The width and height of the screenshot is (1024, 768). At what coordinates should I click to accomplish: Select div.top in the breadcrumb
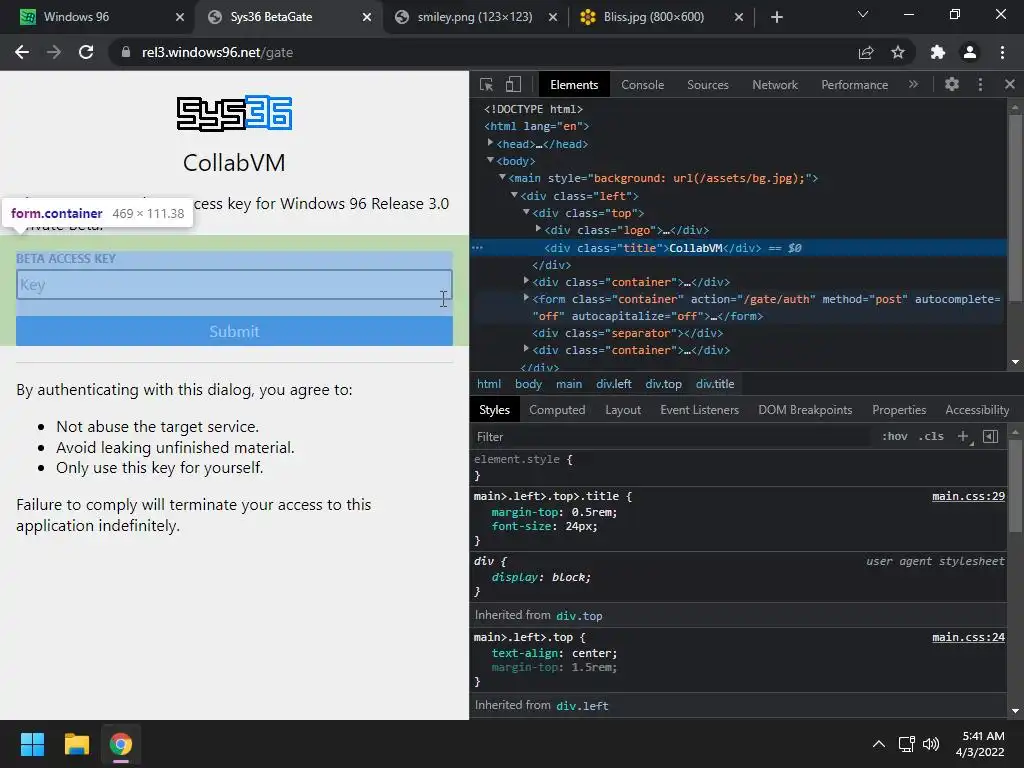tap(664, 384)
